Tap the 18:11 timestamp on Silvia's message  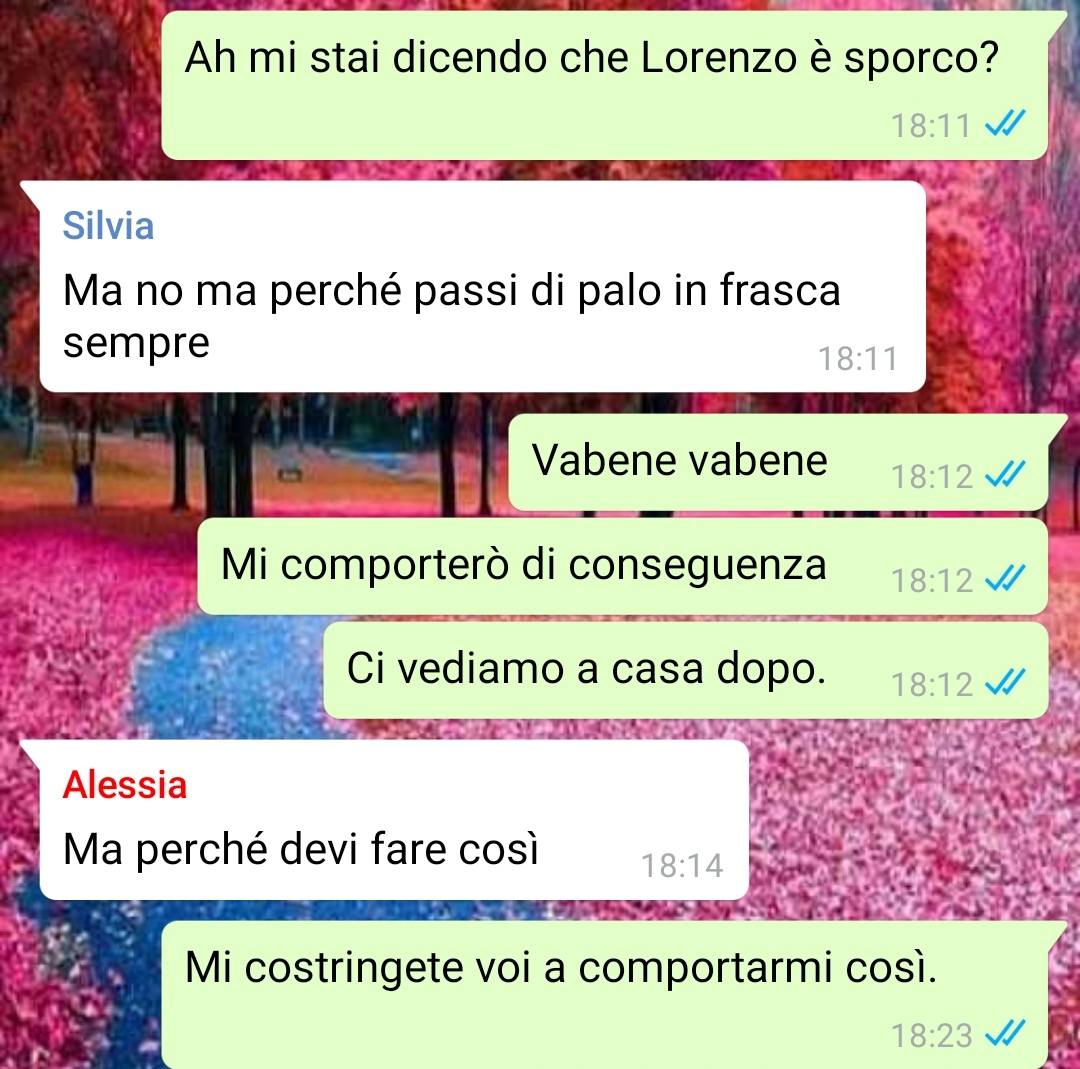click(858, 358)
